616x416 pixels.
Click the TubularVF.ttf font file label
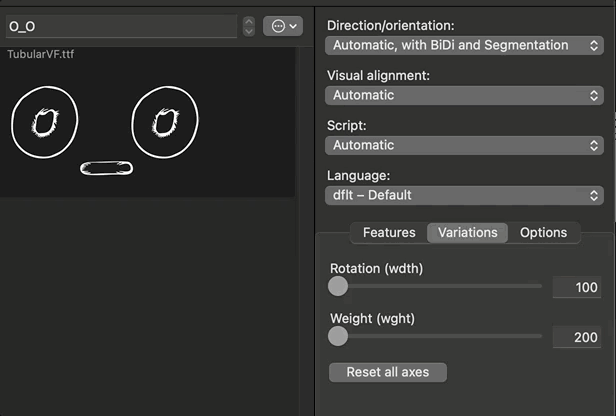(x=41, y=53)
